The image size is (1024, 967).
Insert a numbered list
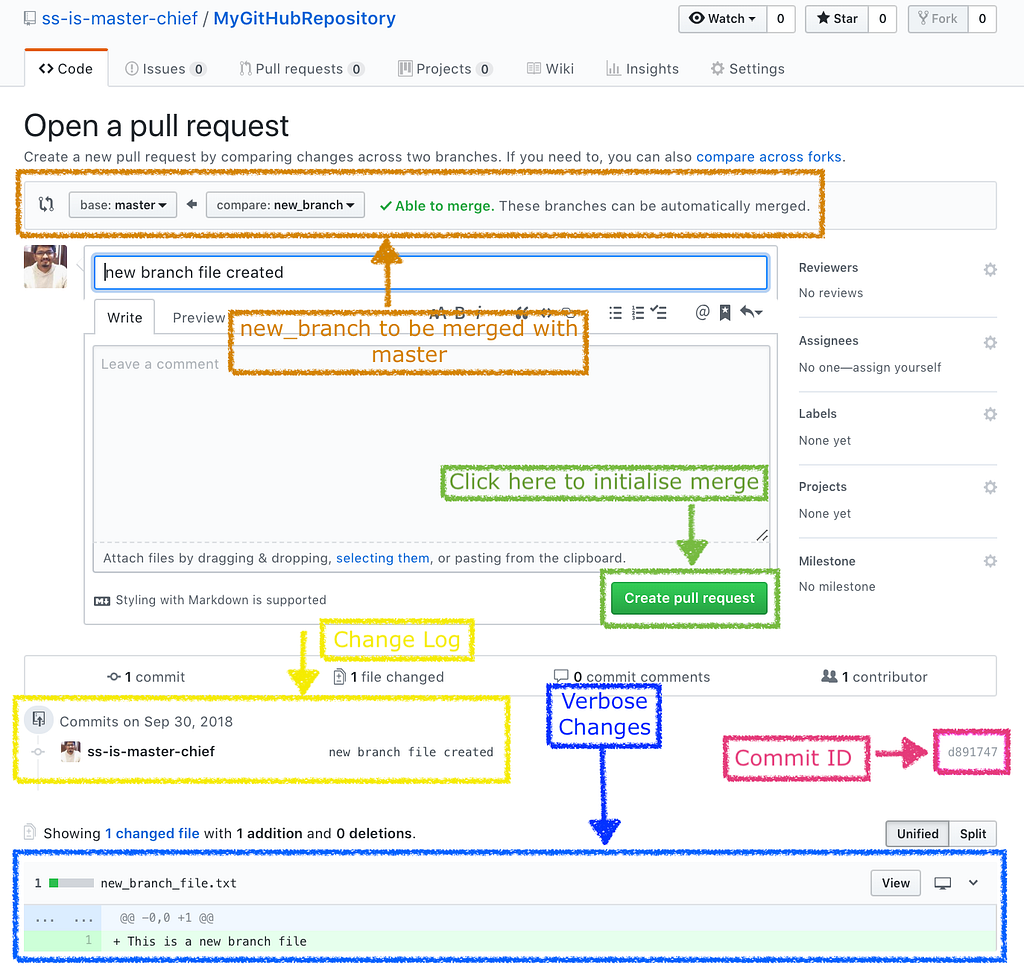pos(638,313)
